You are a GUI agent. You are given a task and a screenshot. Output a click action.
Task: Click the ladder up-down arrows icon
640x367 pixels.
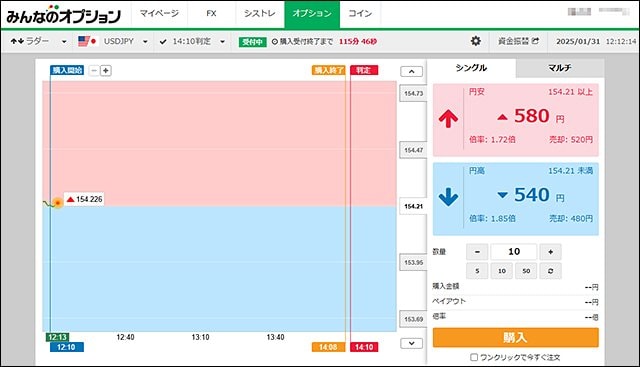pyautogui.click(x=17, y=41)
